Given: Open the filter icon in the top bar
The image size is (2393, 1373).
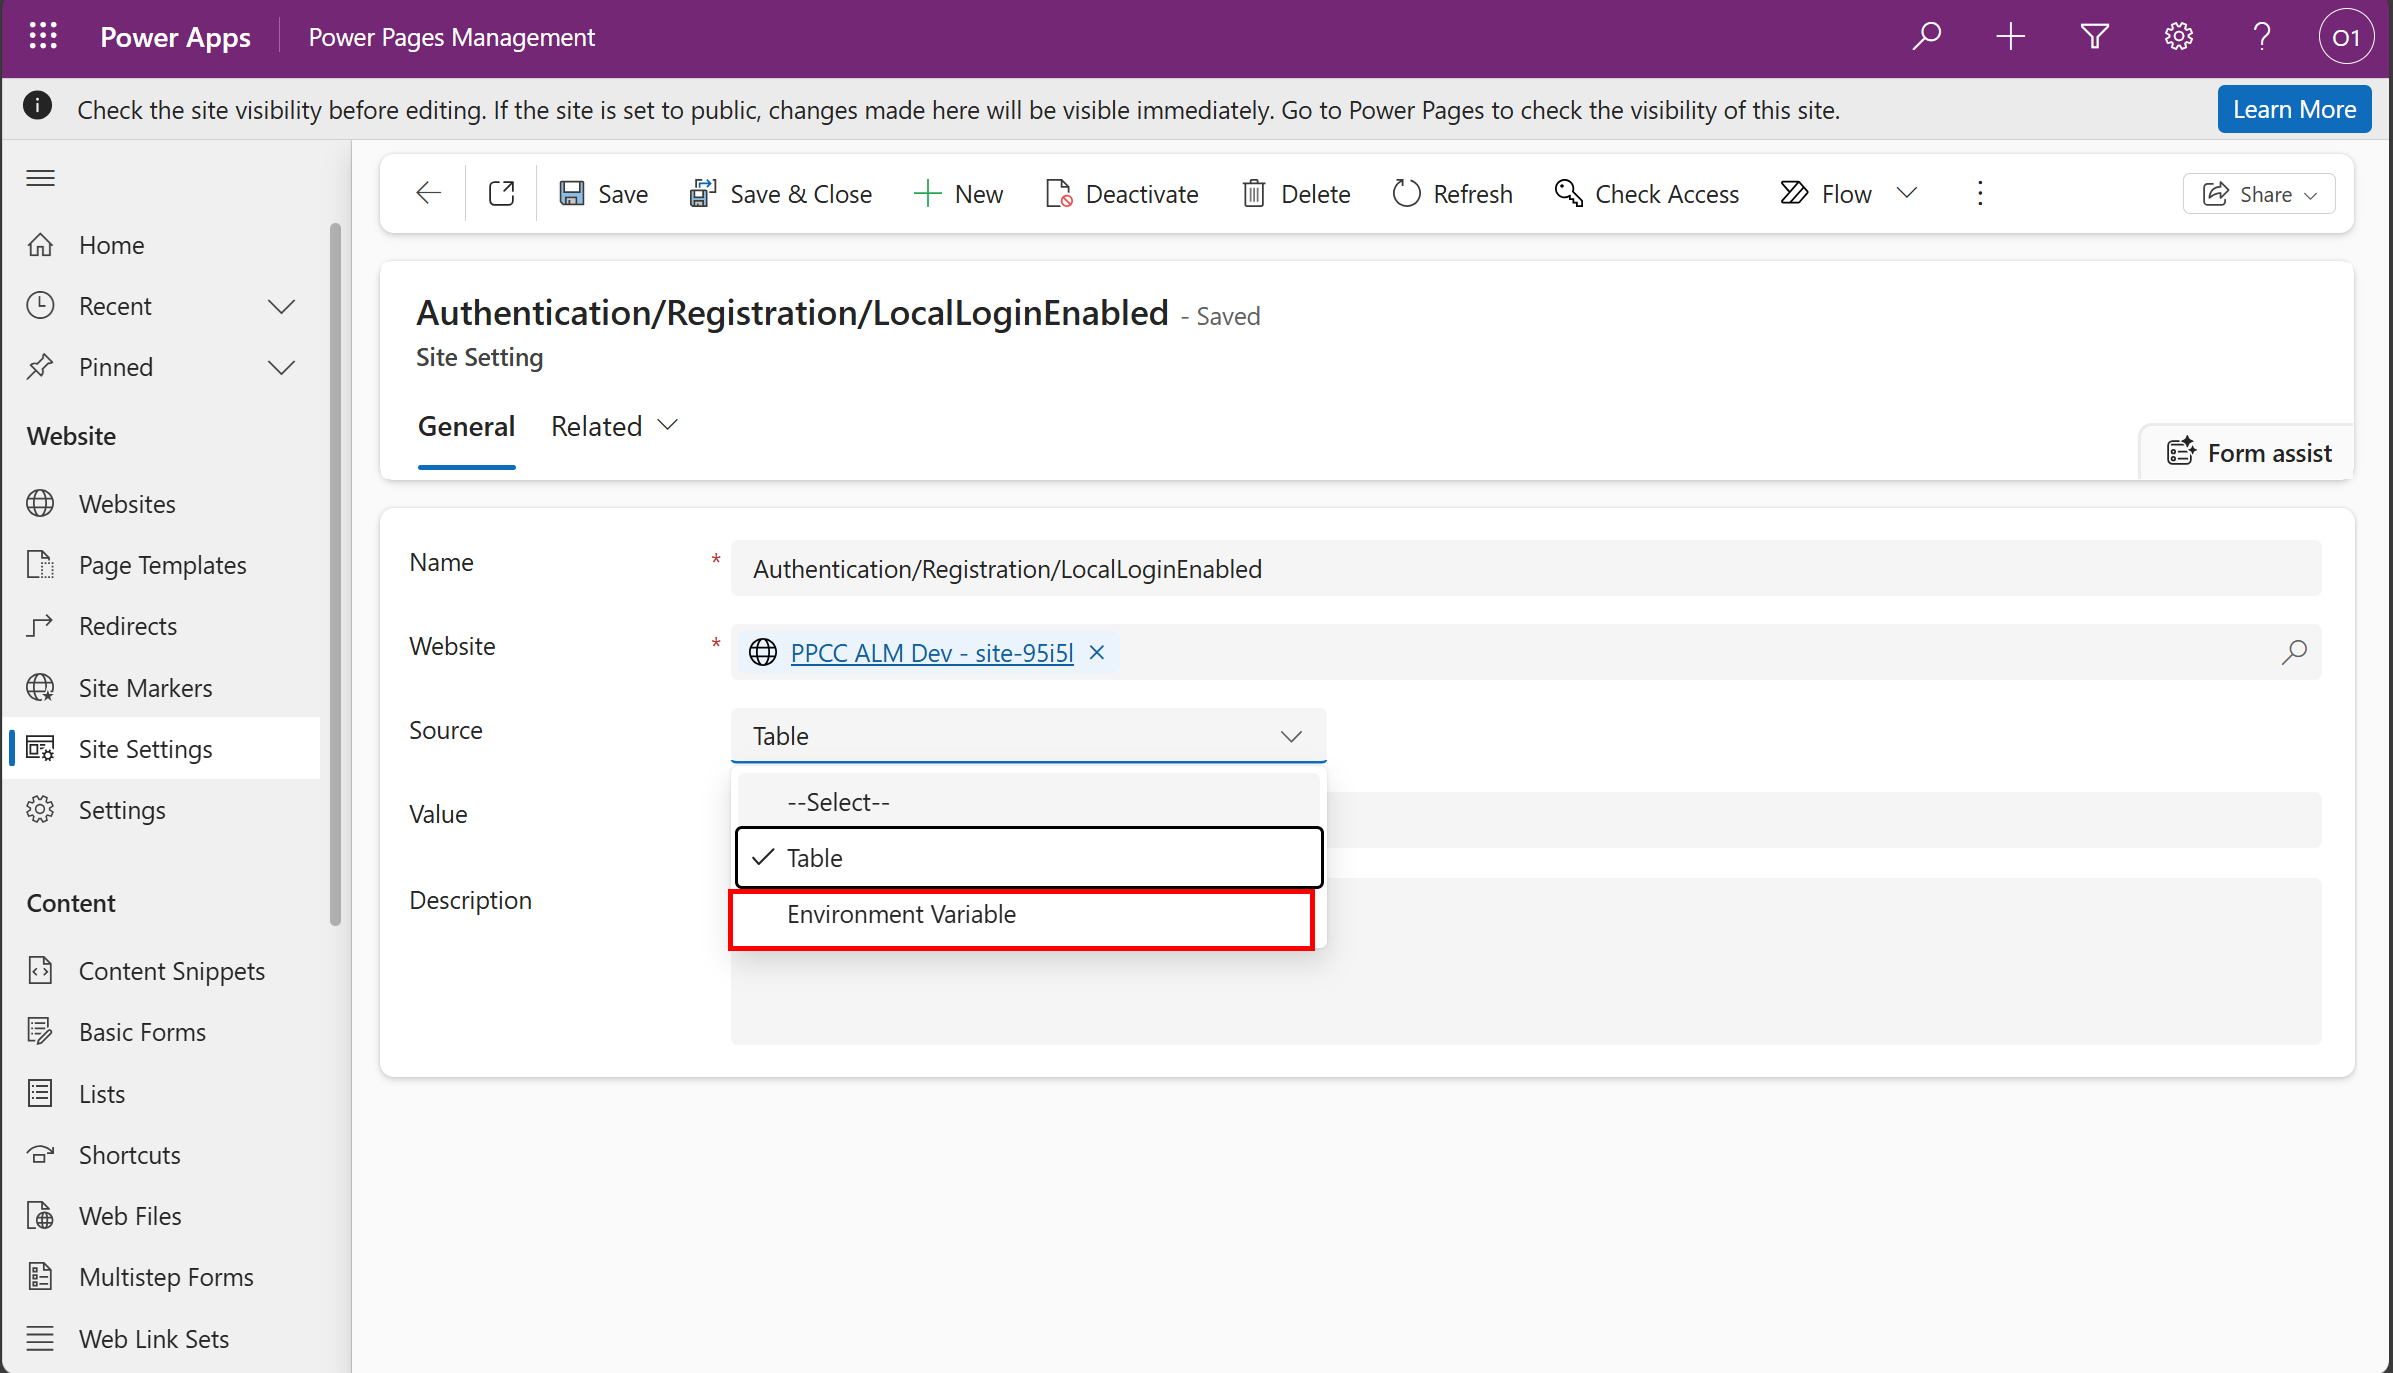Looking at the screenshot, I should [x=2094, y=36].
